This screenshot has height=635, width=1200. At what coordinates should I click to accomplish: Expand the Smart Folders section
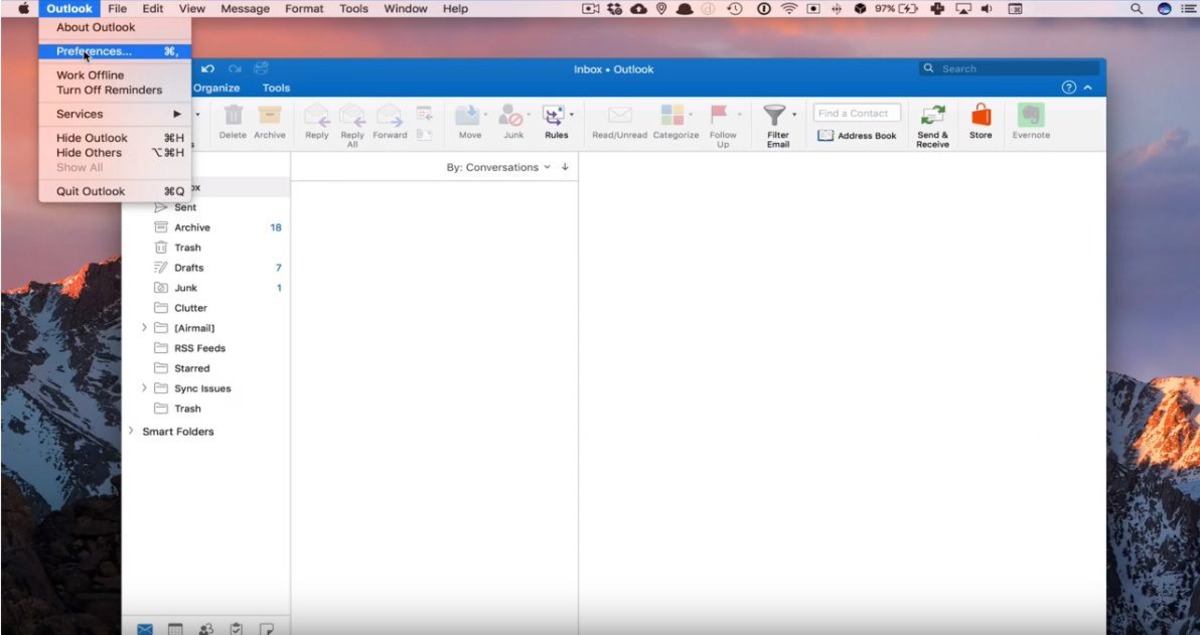click(x=131, y=431)
